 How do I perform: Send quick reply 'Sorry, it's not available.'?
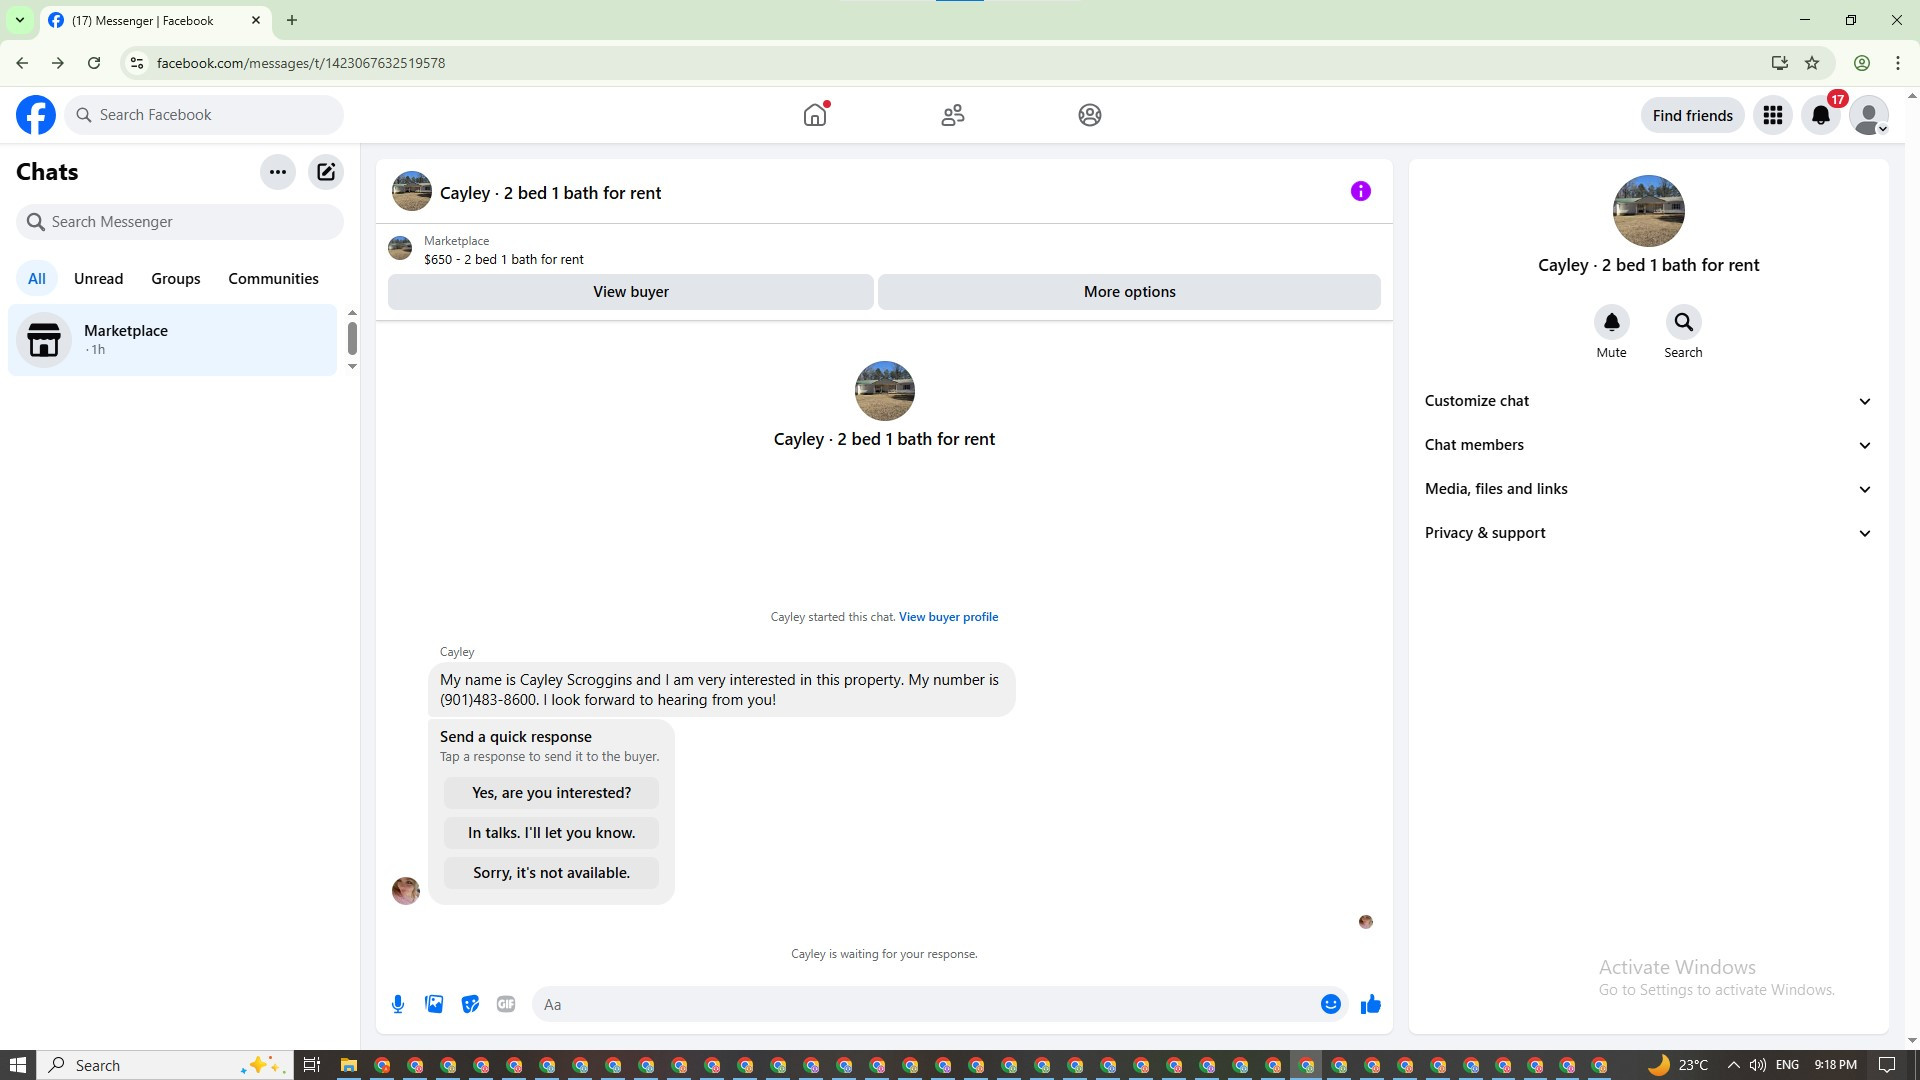pyautogui.click(x=551, y=873)
